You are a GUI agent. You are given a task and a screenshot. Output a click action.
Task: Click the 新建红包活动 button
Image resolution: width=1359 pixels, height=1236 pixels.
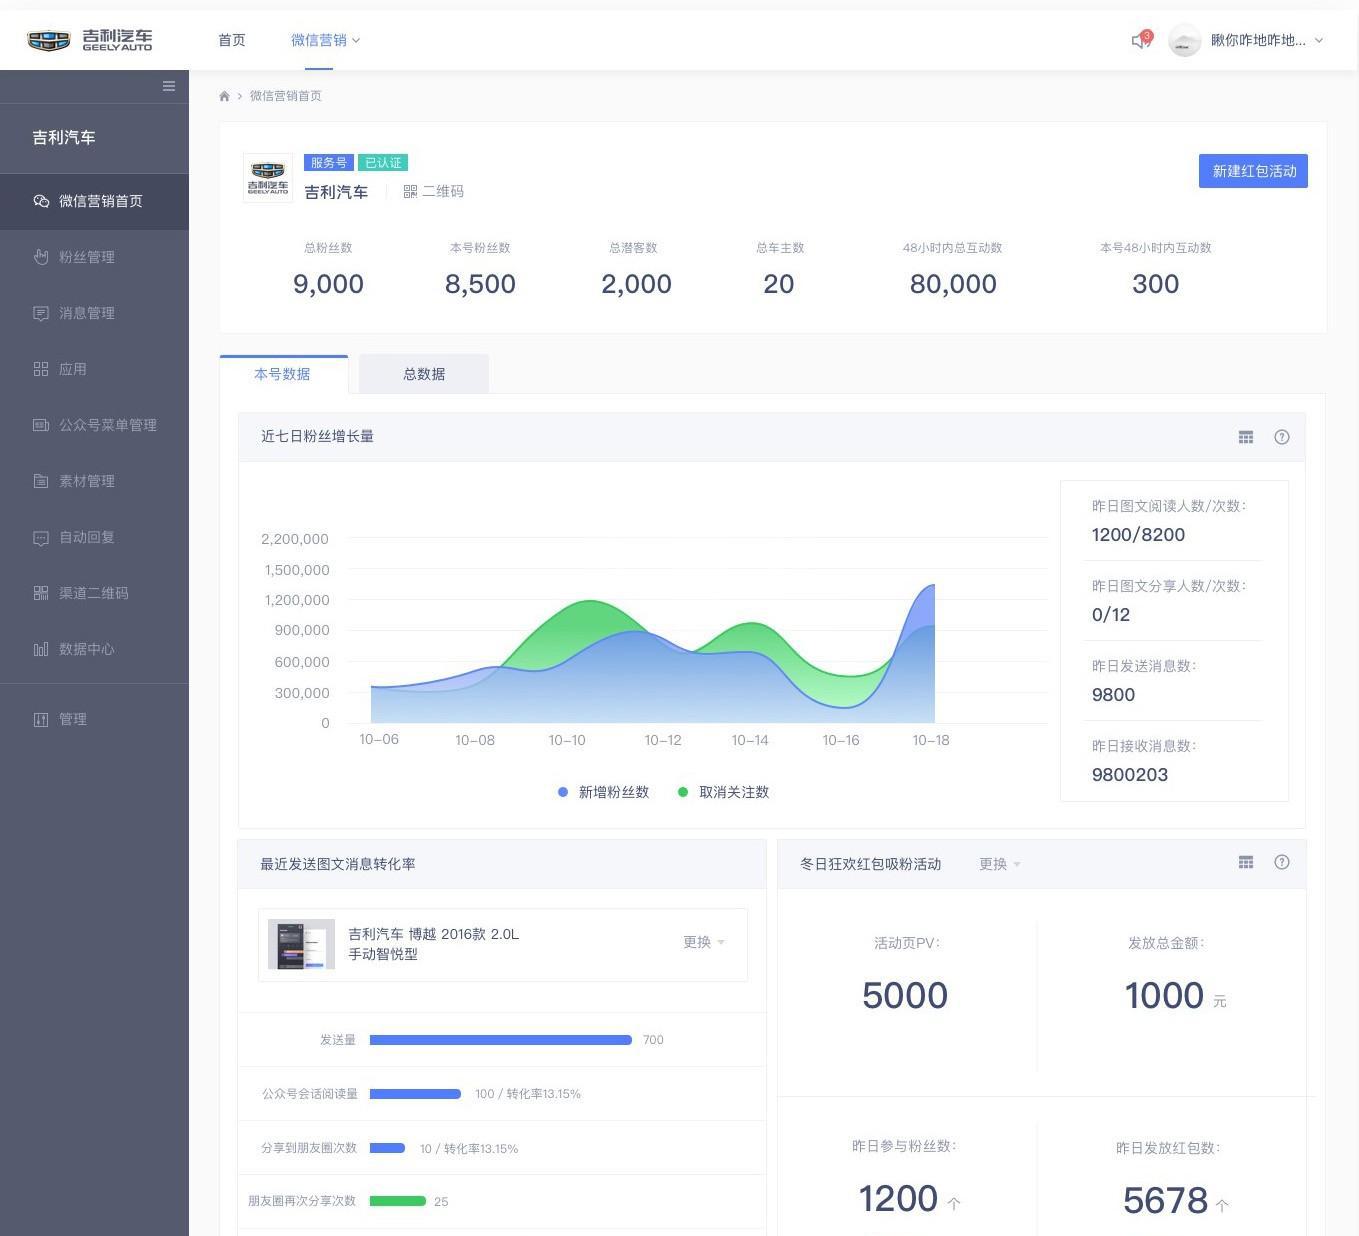click(x=1253, y=171)
